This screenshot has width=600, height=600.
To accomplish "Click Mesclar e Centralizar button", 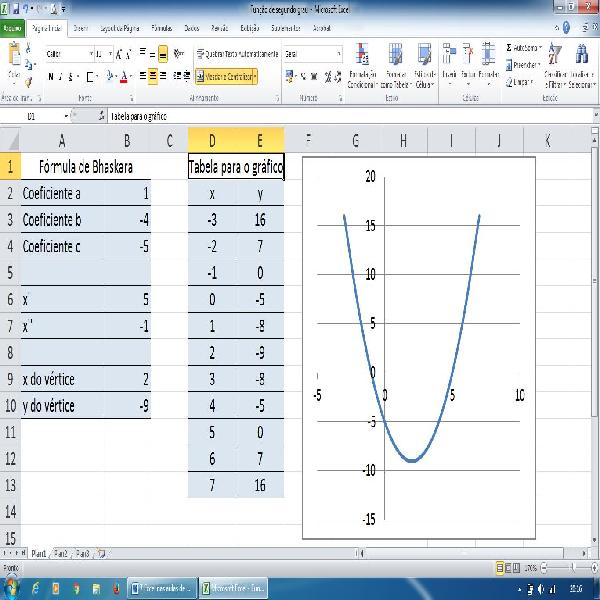I will (x=225, y=77).
